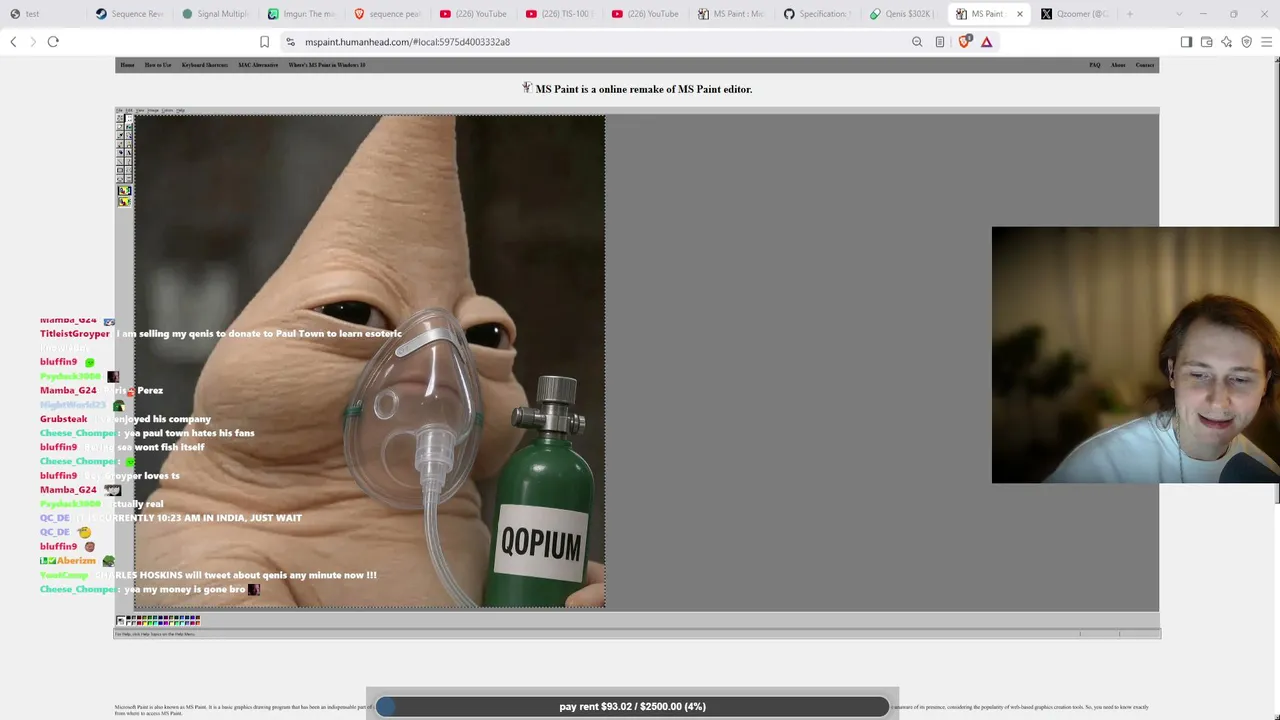
Task: Switch to the Qzoomer X tab
Action: point(1076,14)
